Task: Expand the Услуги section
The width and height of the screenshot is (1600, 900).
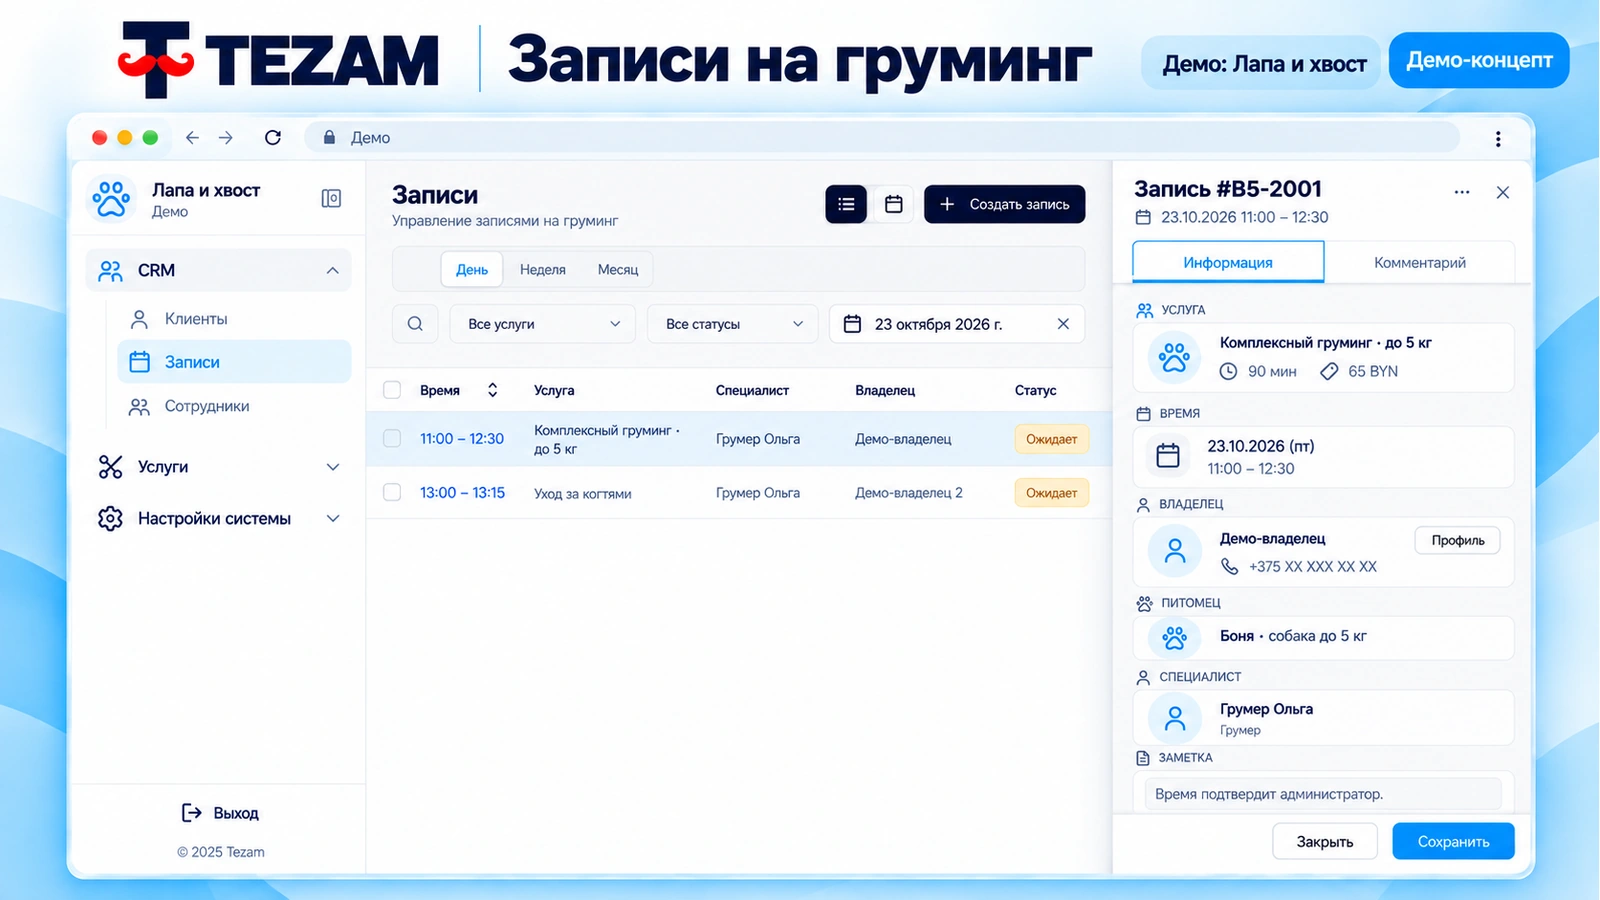Action: (x=218, y=467)
